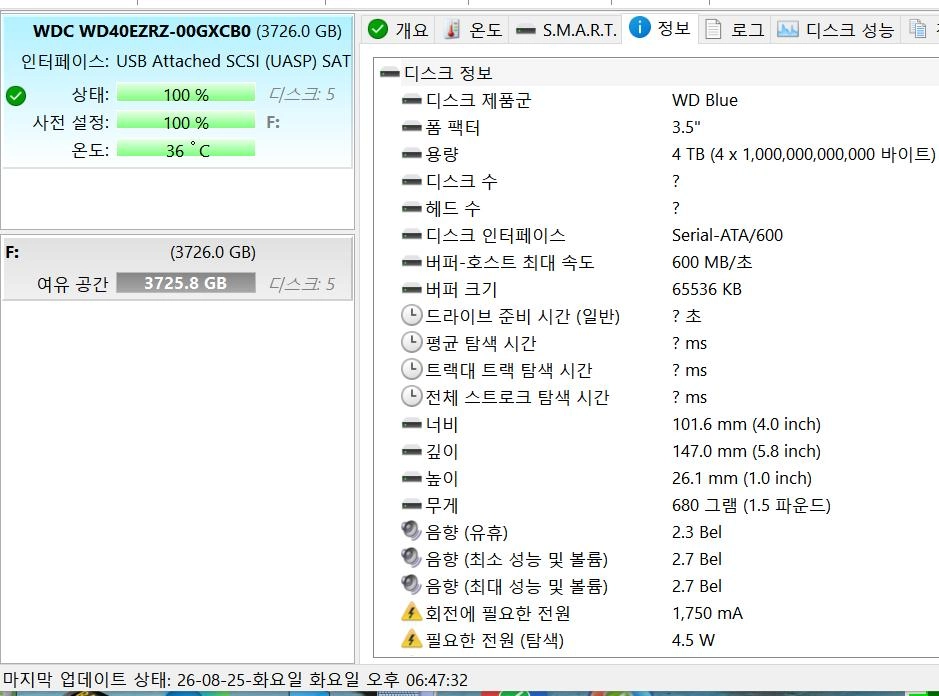Click the partially visible copy-pages tab icon
Viewport: 939px width, 696px height.
[x=917, y=28]
